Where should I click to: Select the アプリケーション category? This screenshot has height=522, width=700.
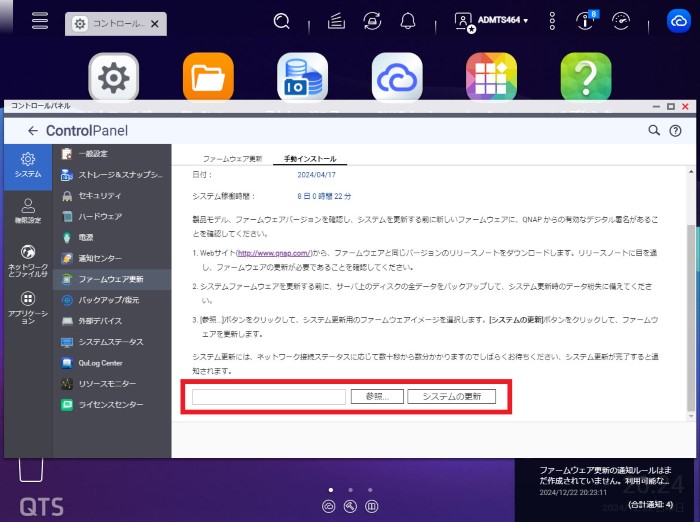(x=28, y=307)
